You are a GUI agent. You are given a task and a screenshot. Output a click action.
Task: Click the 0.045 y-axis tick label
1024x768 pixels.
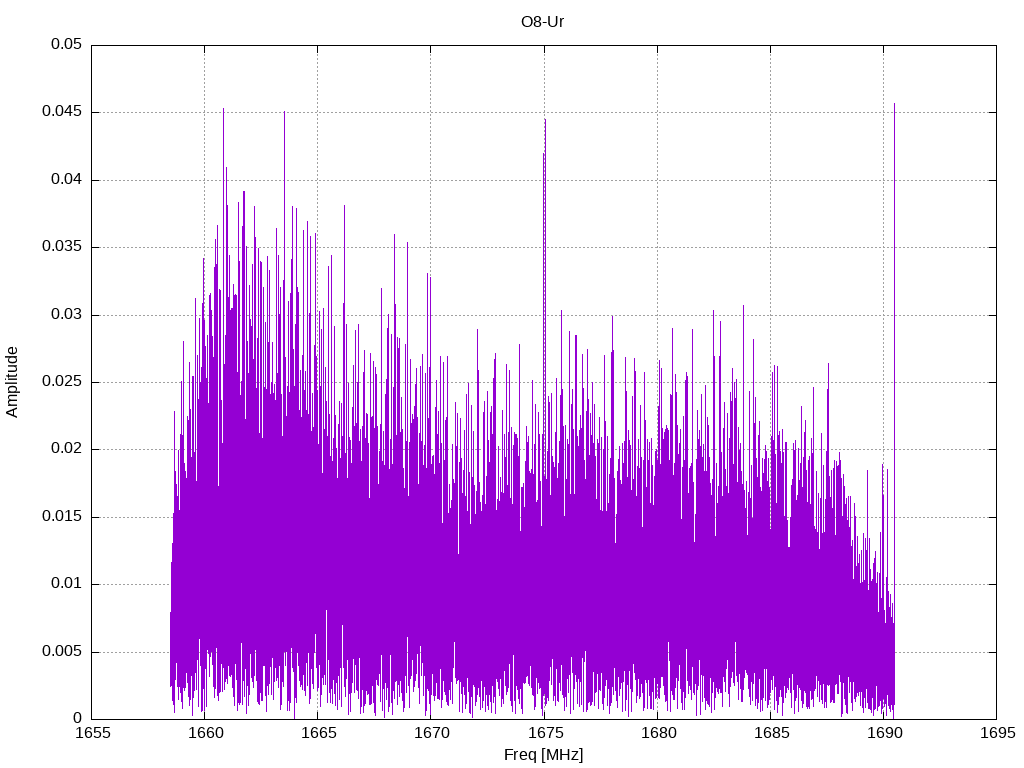62,112
